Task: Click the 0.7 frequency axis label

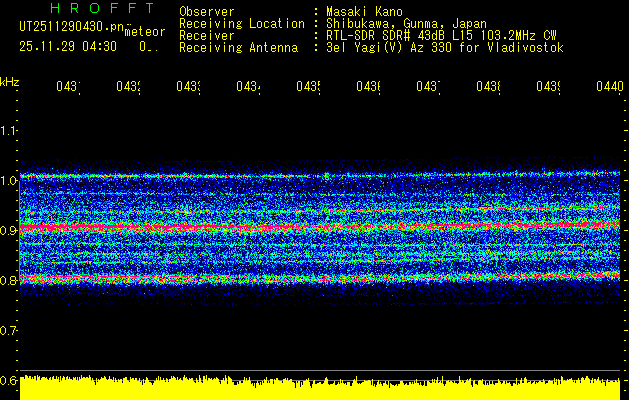Action: [9, 330]
